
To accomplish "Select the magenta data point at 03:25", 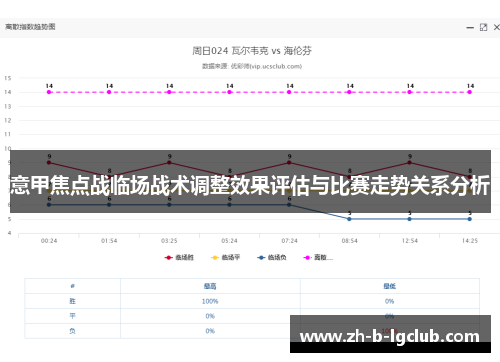I will [x=169, y=92].
